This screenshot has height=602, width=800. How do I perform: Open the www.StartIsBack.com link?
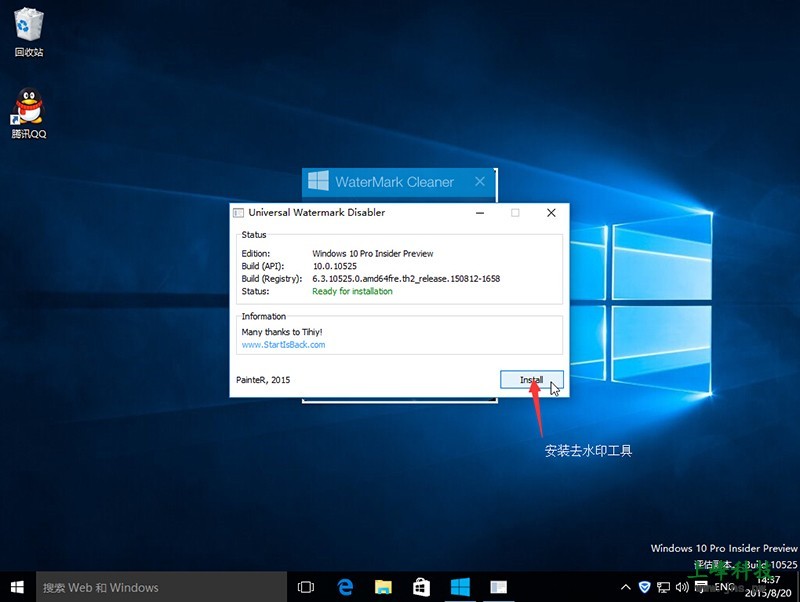pyautogui.click(x=283, y=345)
